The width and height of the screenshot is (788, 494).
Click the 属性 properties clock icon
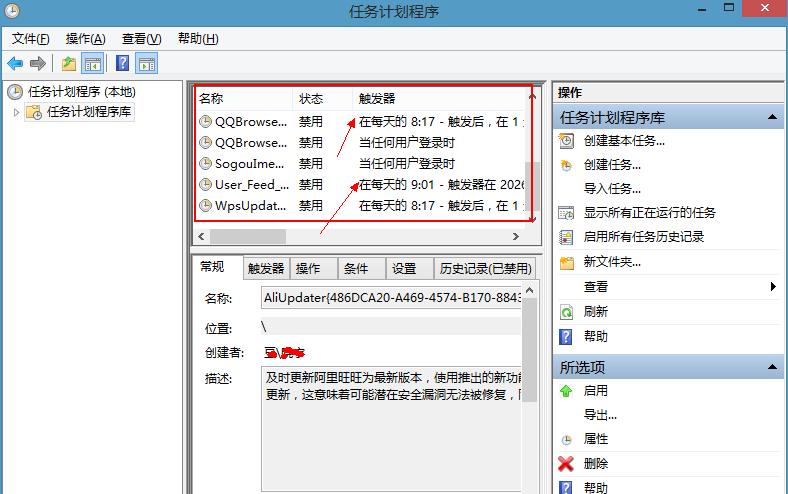click(x=566, y=440)
